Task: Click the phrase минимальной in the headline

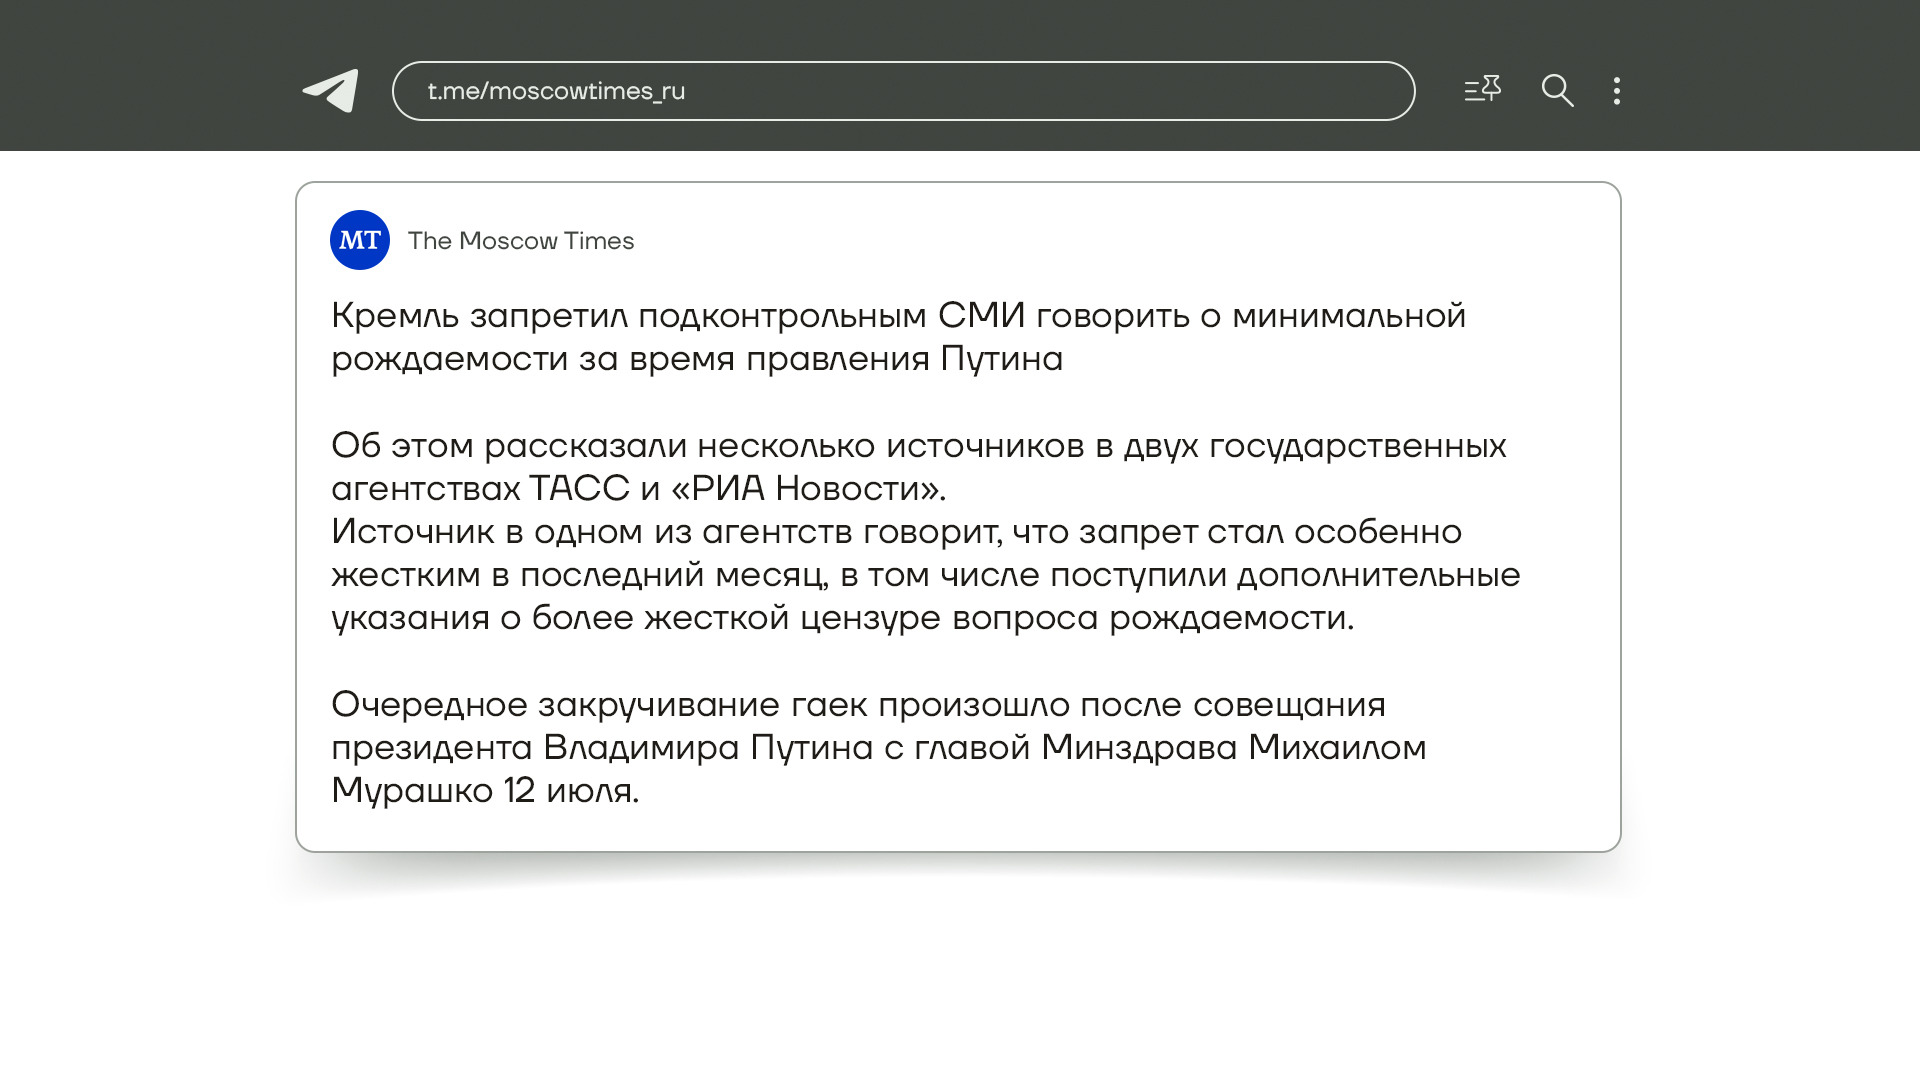Action: coord(1348,316)
